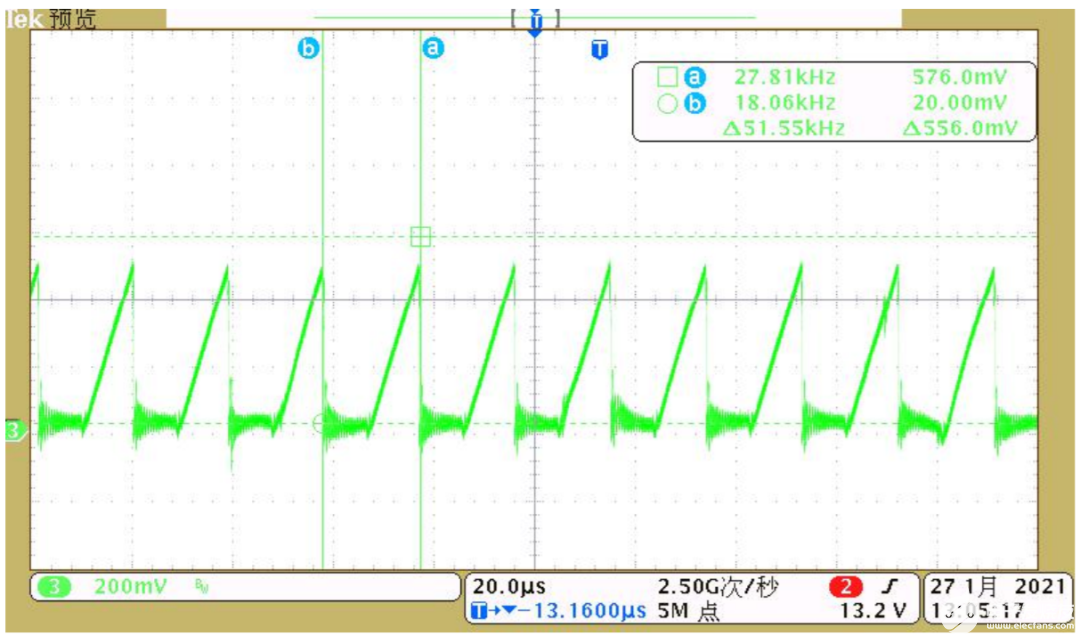The height and width of the screenshot is (636, 1080).
Task: Click the 20.0µs timebase readout
Action: point(509,587)
